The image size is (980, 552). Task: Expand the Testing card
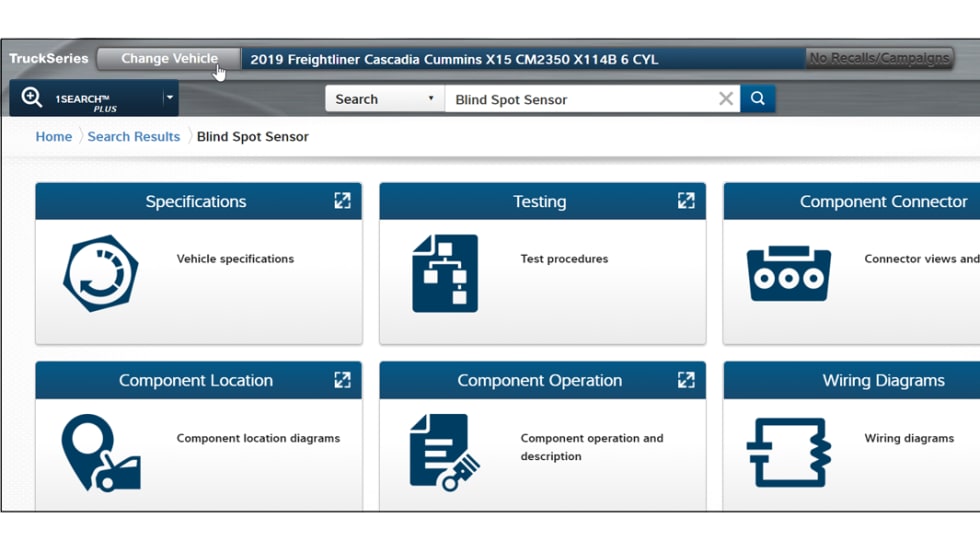click(x=686, y=201)
